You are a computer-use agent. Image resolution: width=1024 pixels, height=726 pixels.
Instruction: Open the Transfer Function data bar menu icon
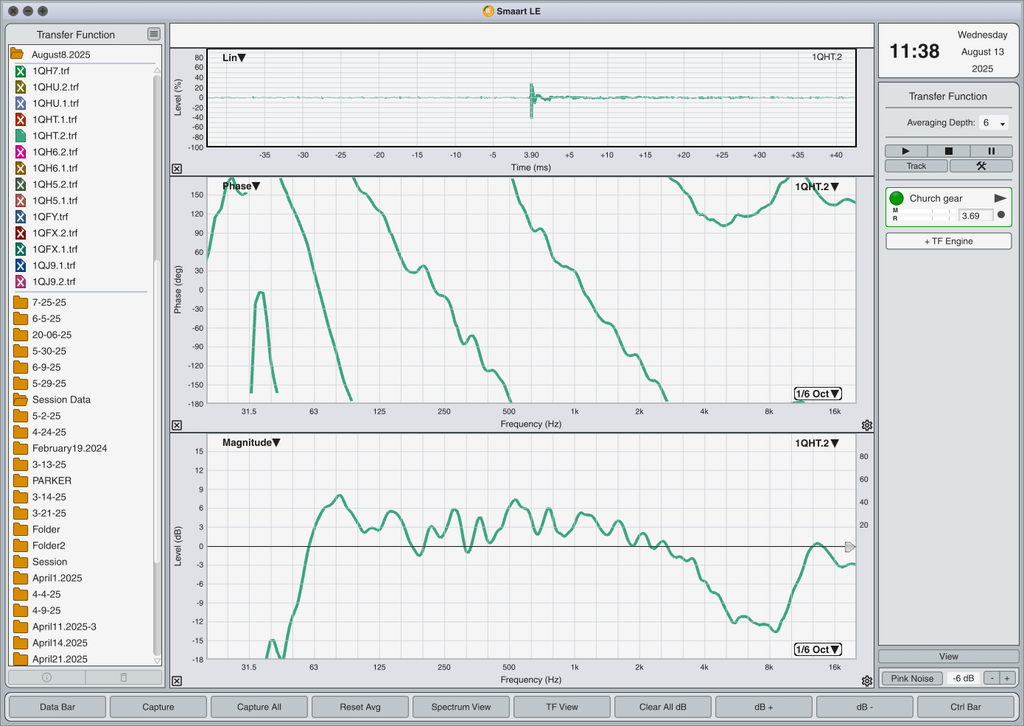tap(153, 34)
